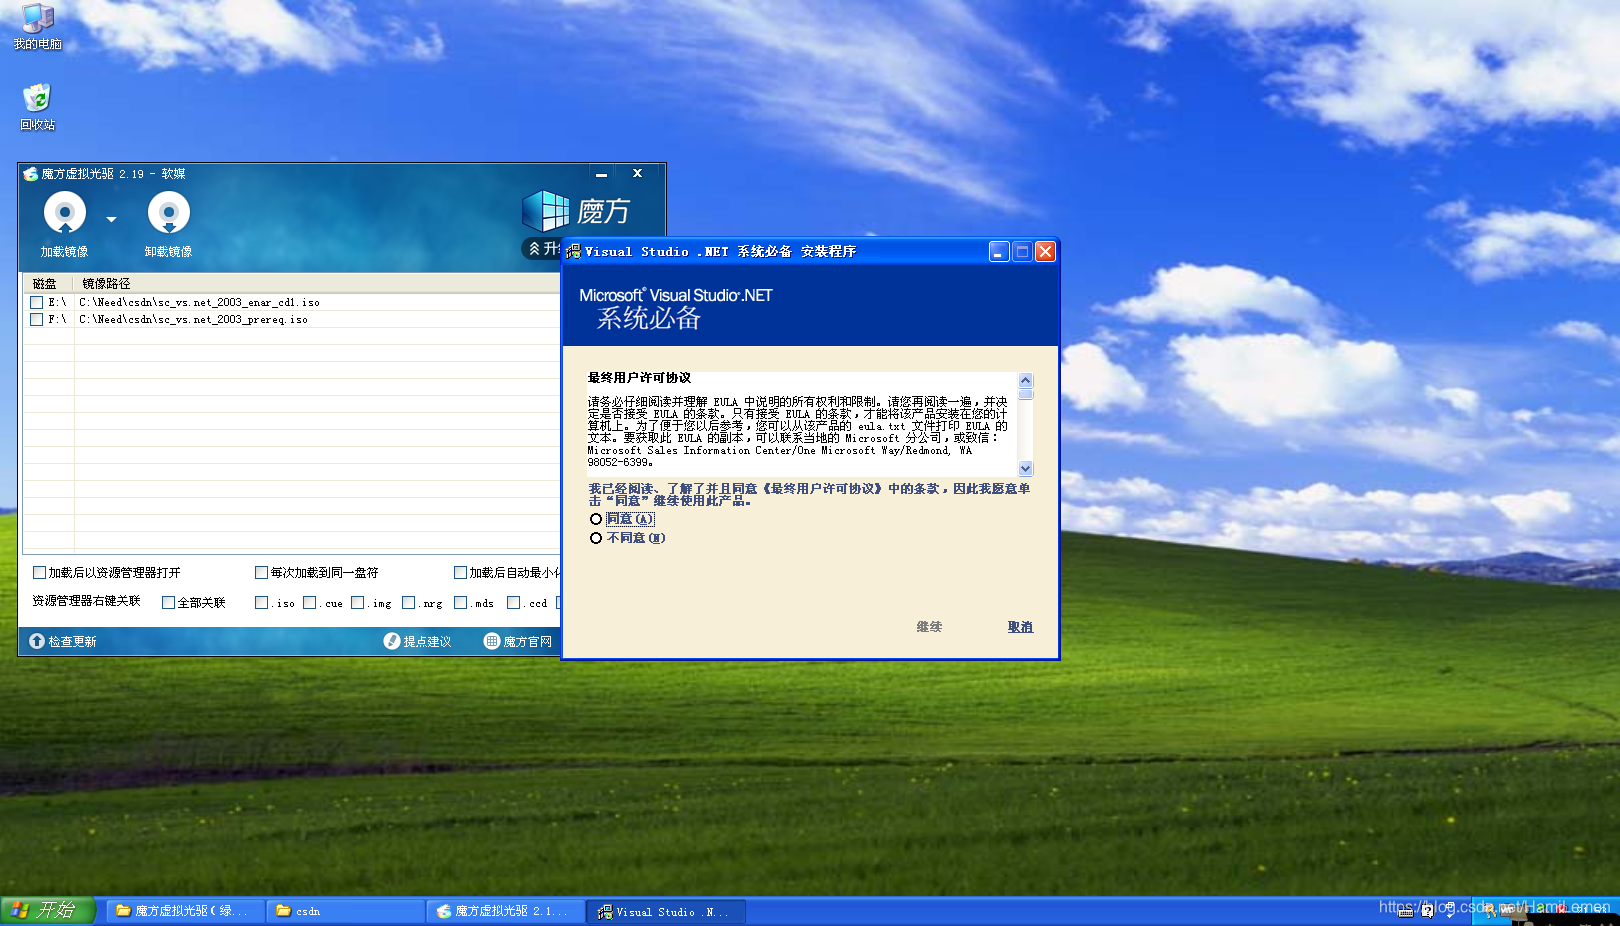Select the 同意(A) radio button
This screenshot has width=1620, height=926.
click(x=596, y=519)
